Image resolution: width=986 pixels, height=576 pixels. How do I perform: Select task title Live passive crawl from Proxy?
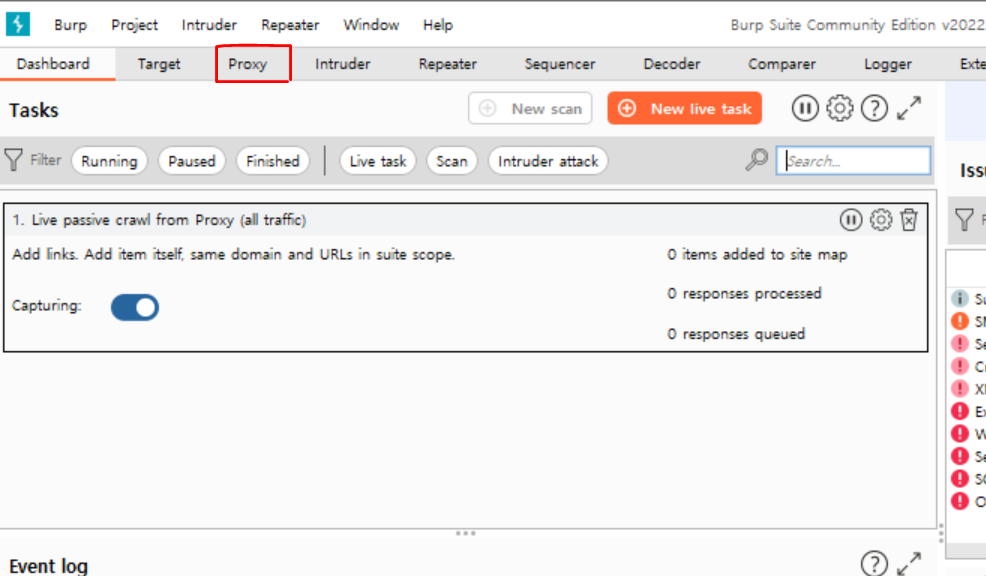click(x=159, y=220)
